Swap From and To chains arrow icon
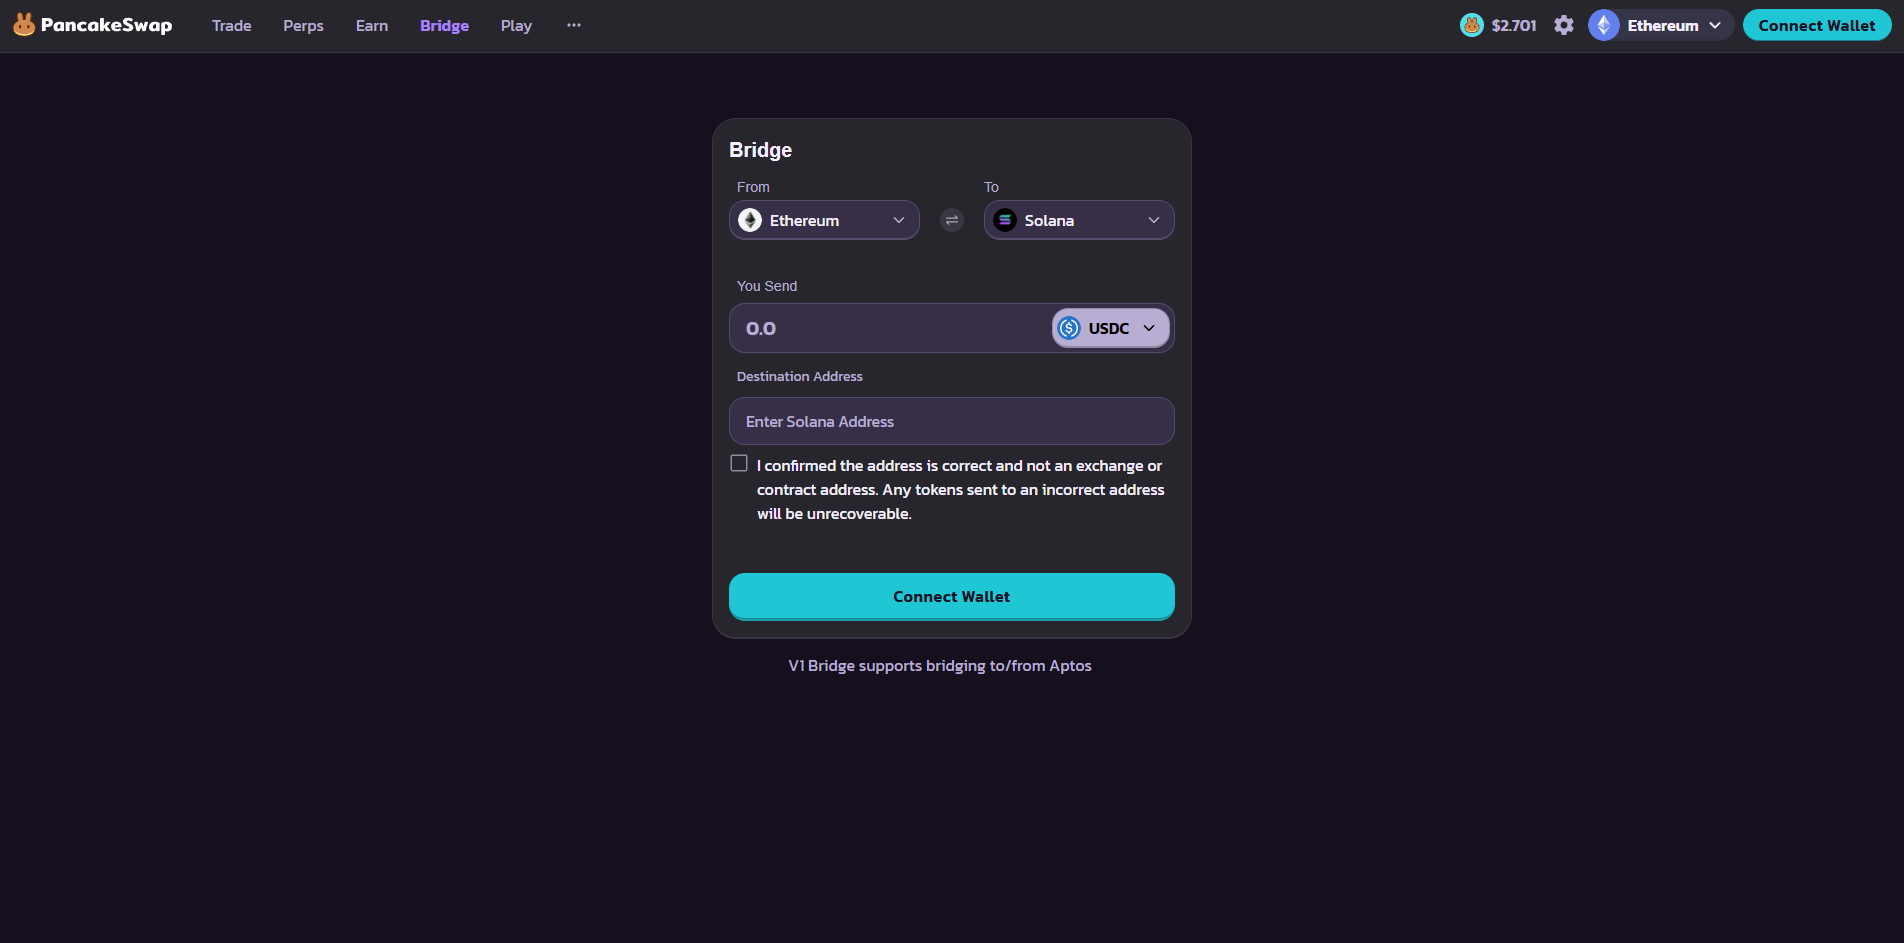The height and width of the screenshot is (943, 1904). [952, 220]
